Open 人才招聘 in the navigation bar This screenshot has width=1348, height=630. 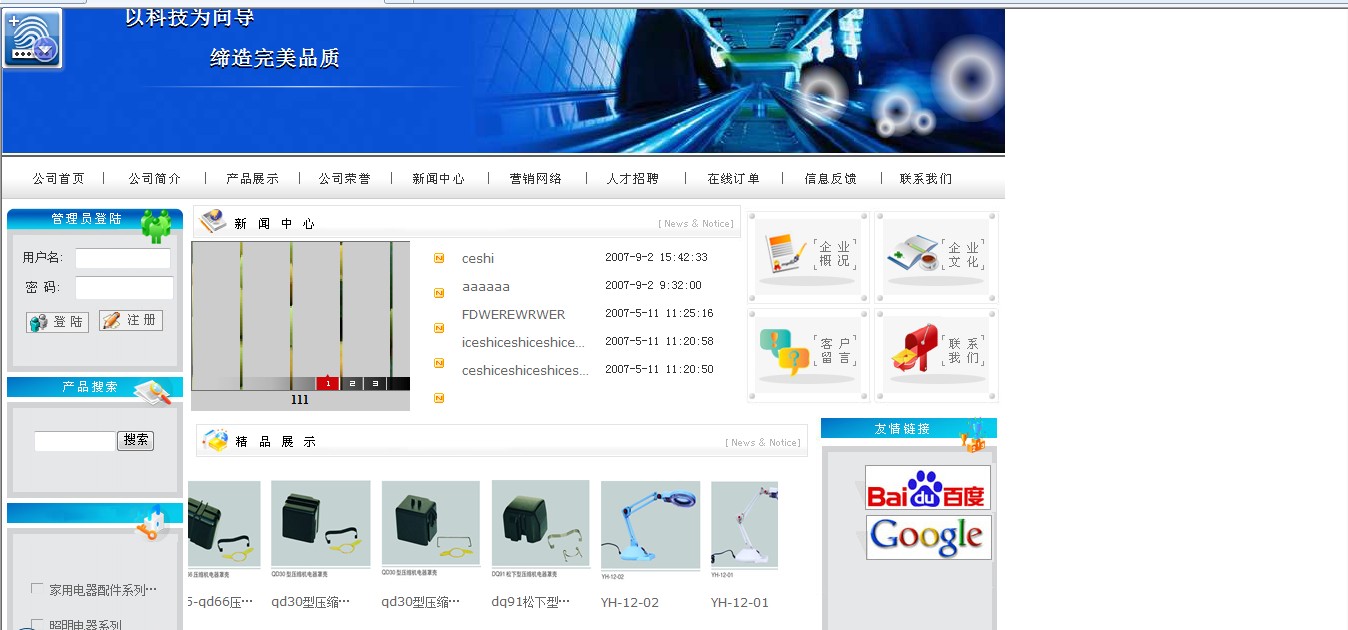point(633,179)
